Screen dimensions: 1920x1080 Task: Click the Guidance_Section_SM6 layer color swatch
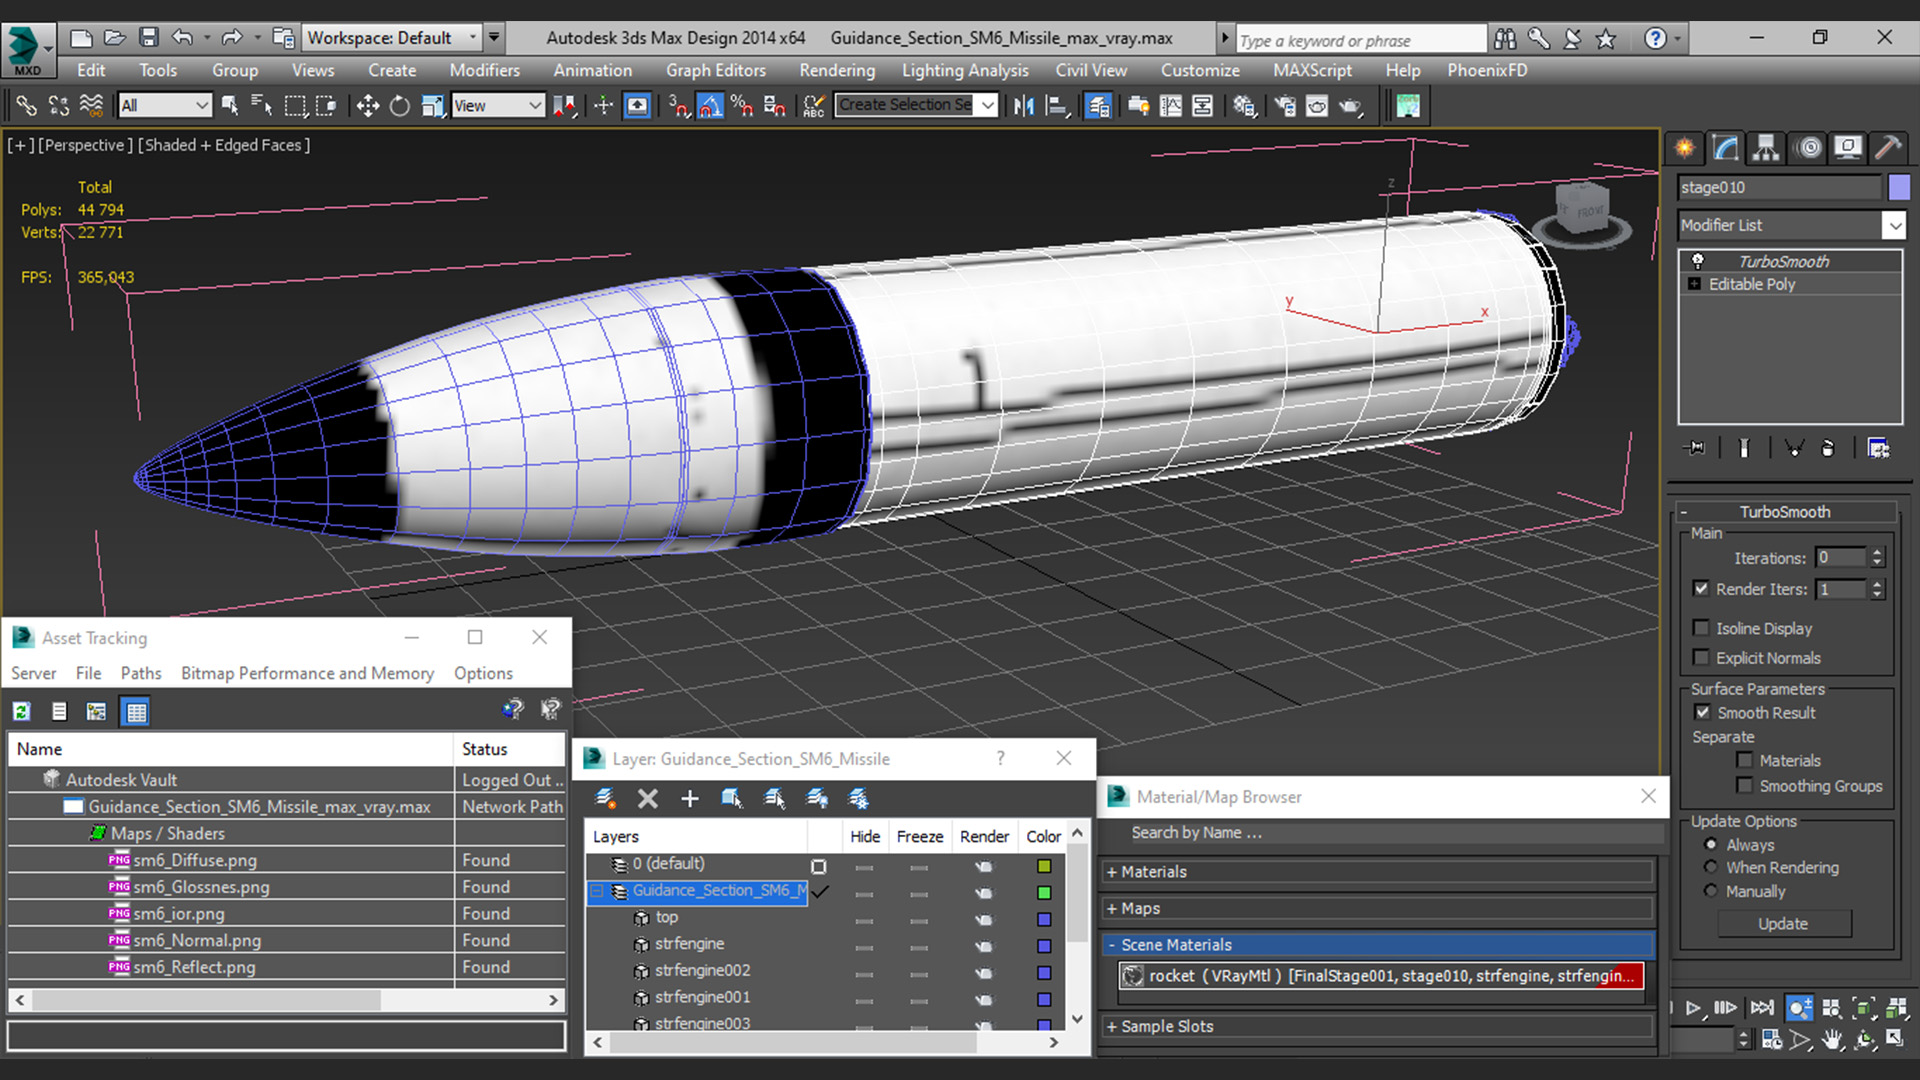1044,892
